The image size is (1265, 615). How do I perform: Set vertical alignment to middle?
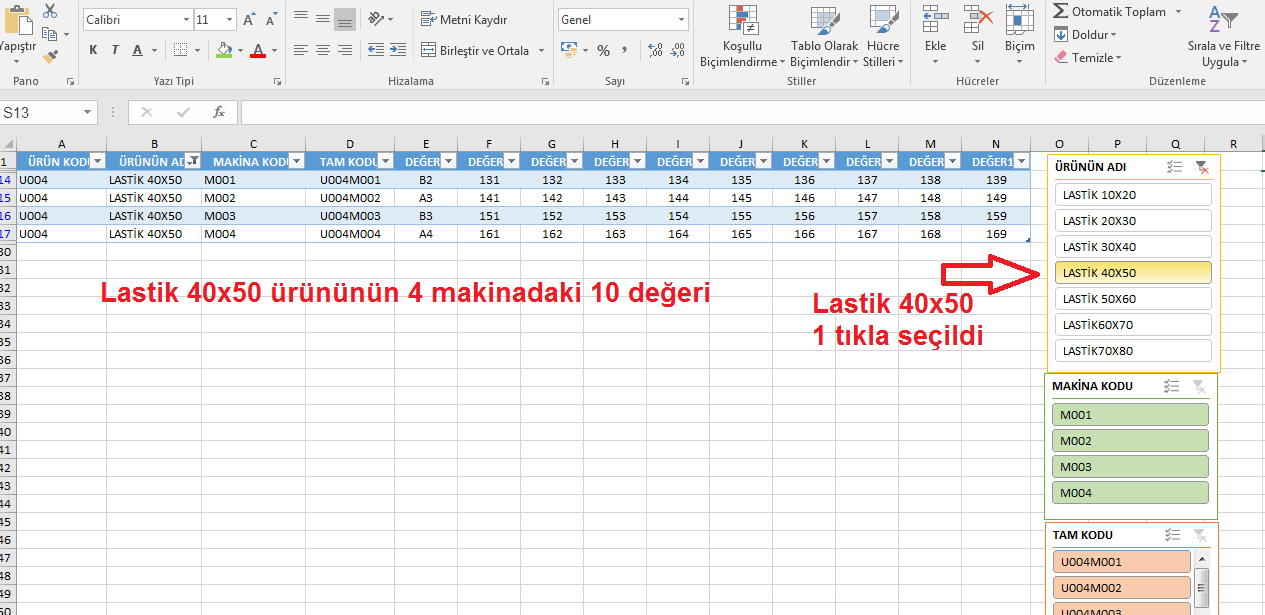tap(323, 19)
